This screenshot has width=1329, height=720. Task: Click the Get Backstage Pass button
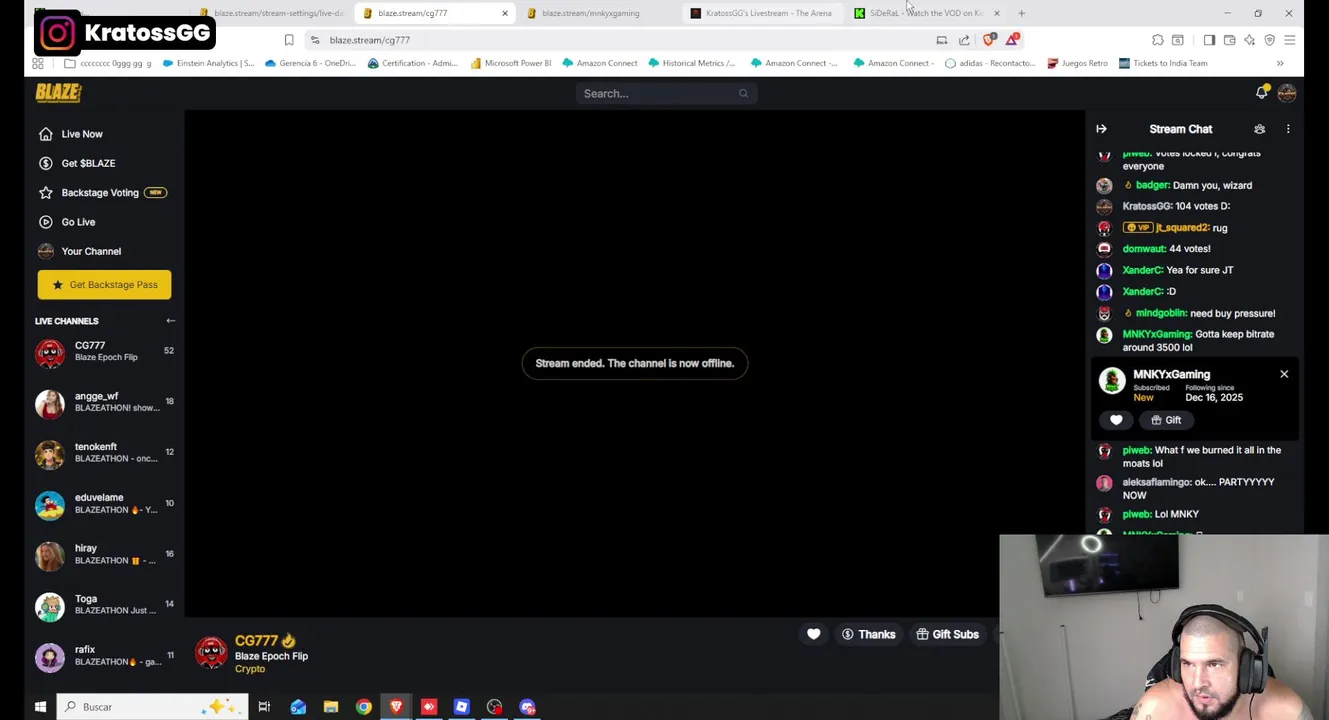pos(104,285)
